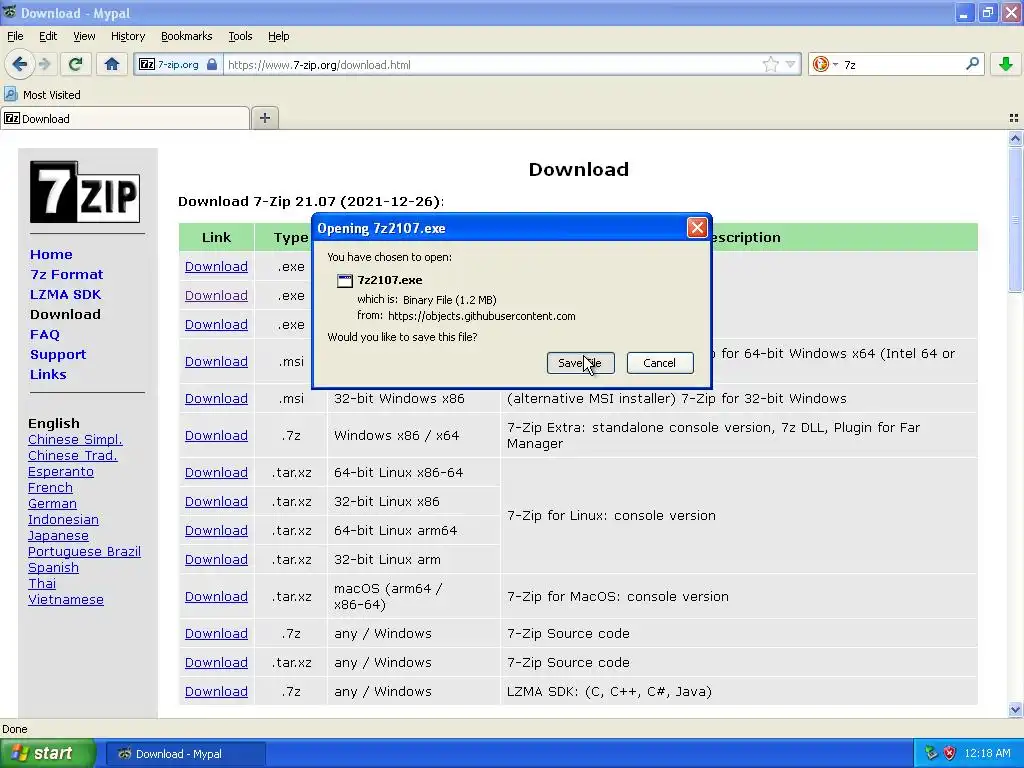This screenshot has width=1024, height=768.
Task: Close the Opening 7z2107.exe dialog
Action: point(697,228)
